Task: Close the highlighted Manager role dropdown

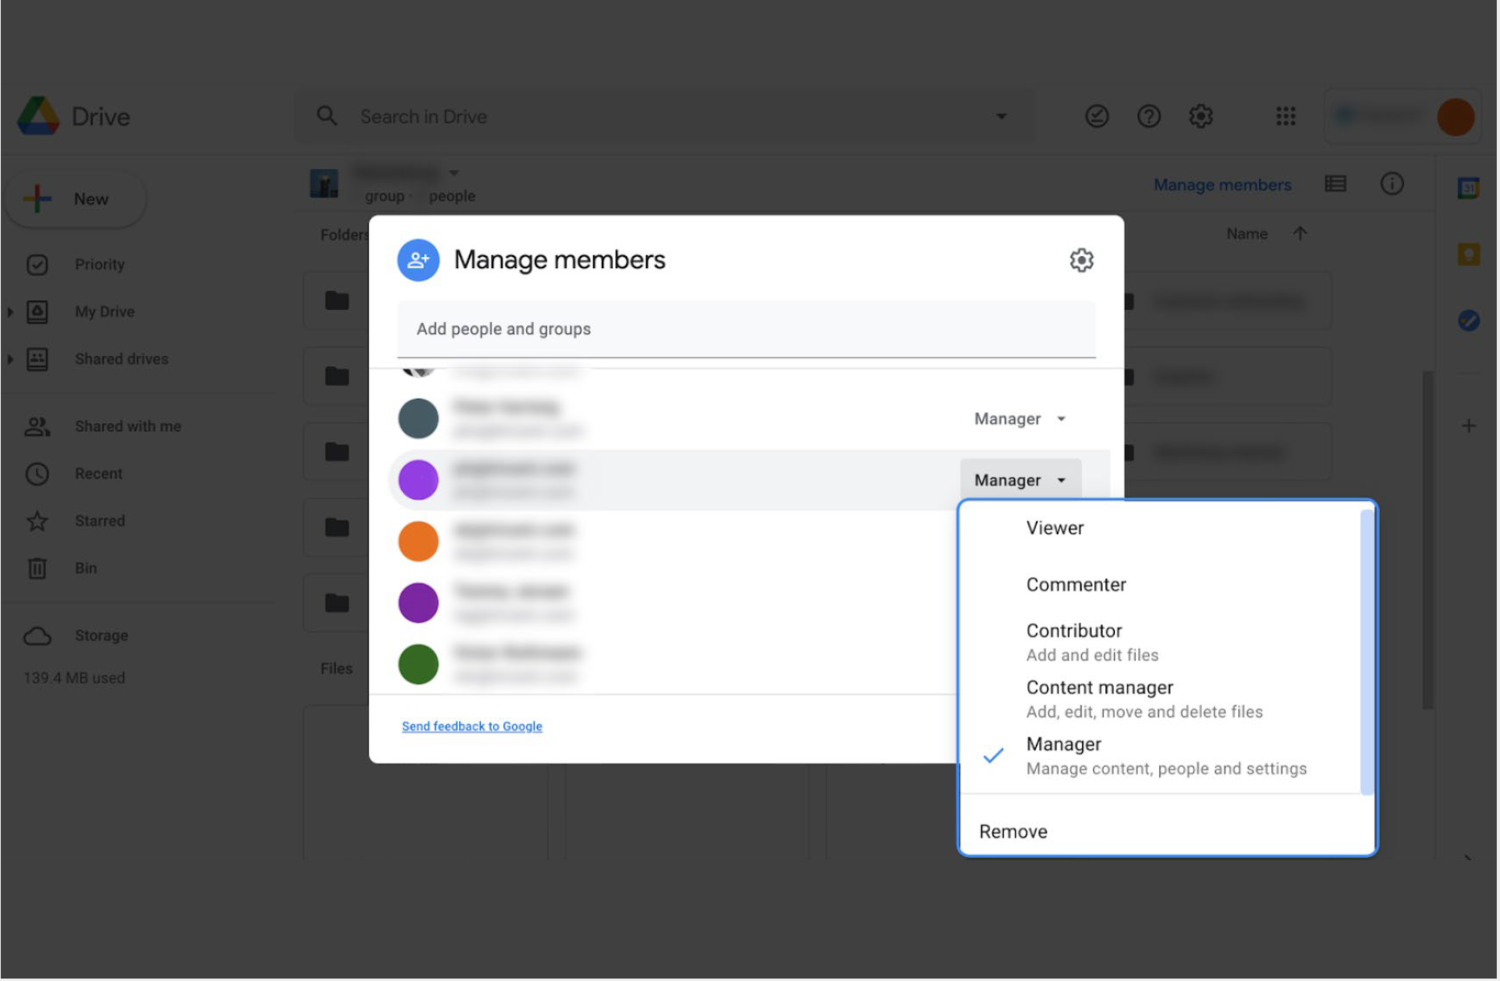Action: (x=1020, y=480)
